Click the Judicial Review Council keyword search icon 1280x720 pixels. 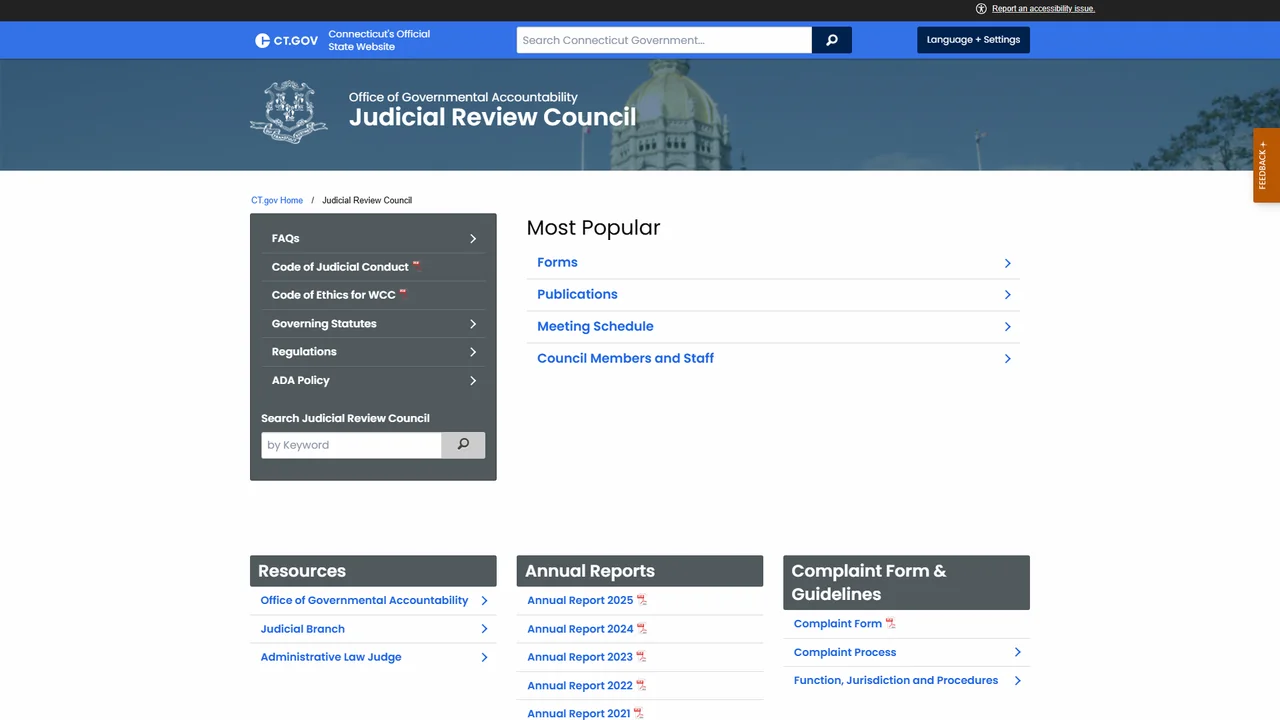463,445
